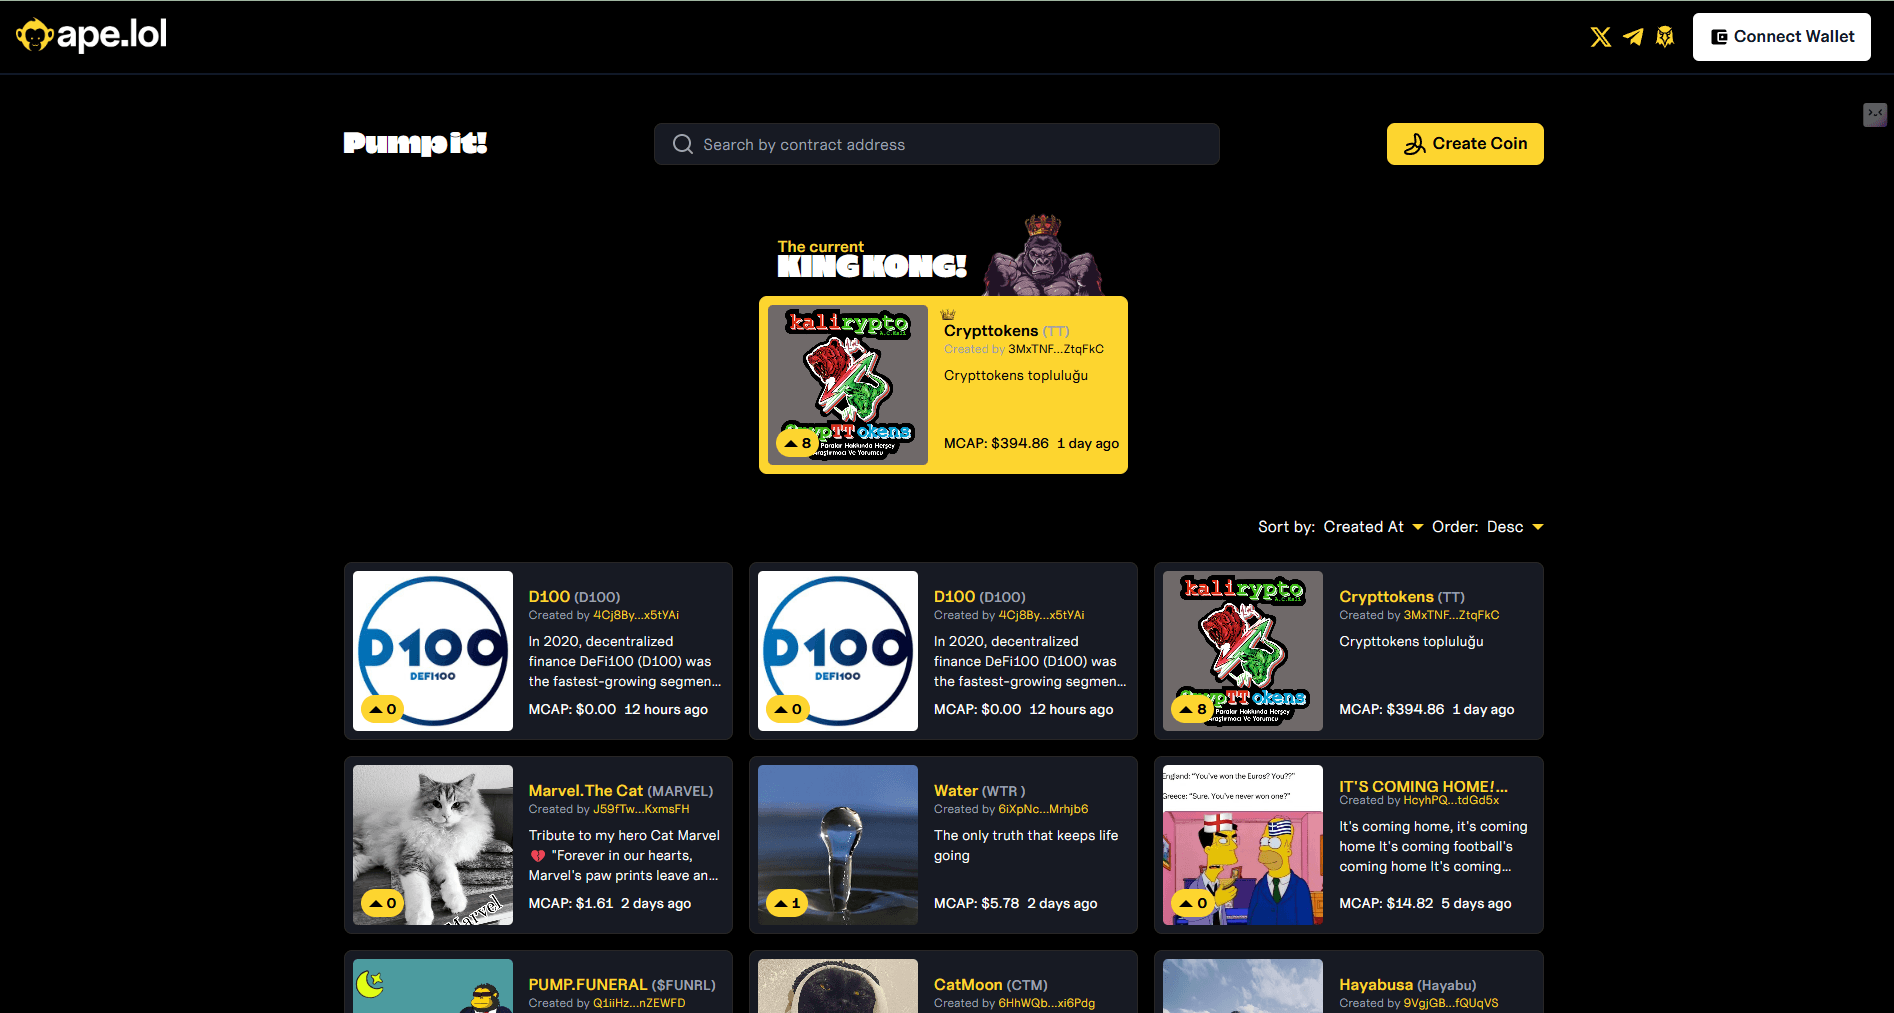Upvote the second D100 card (0 badge)

(787, 709)
